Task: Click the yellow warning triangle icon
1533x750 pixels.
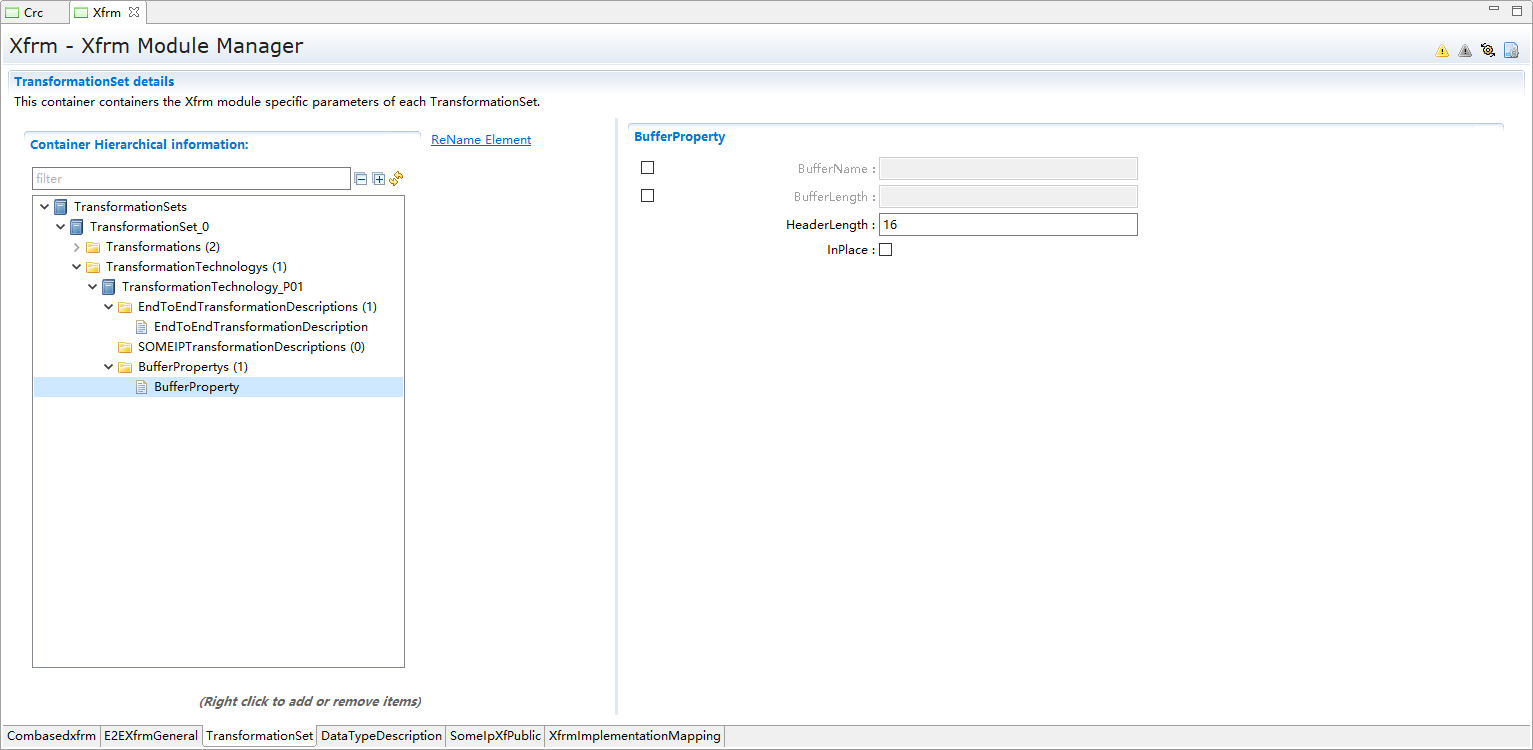Action: coord(1442,51)
